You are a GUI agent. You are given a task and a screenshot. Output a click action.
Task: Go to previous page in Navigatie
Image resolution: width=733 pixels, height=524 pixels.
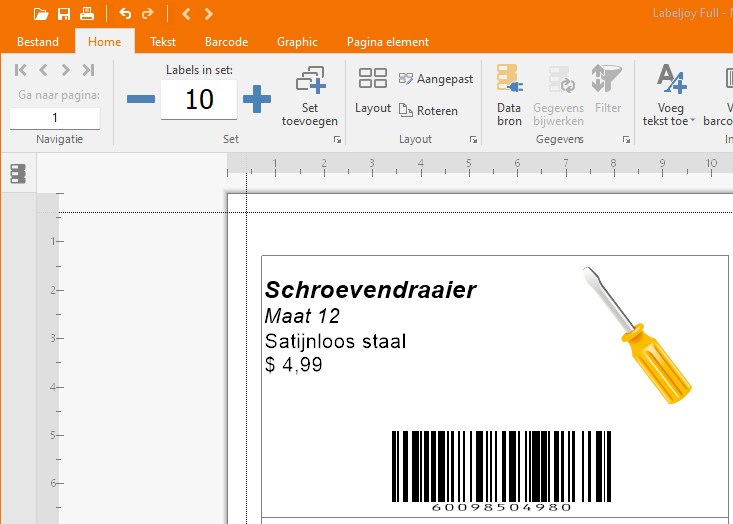43,70
